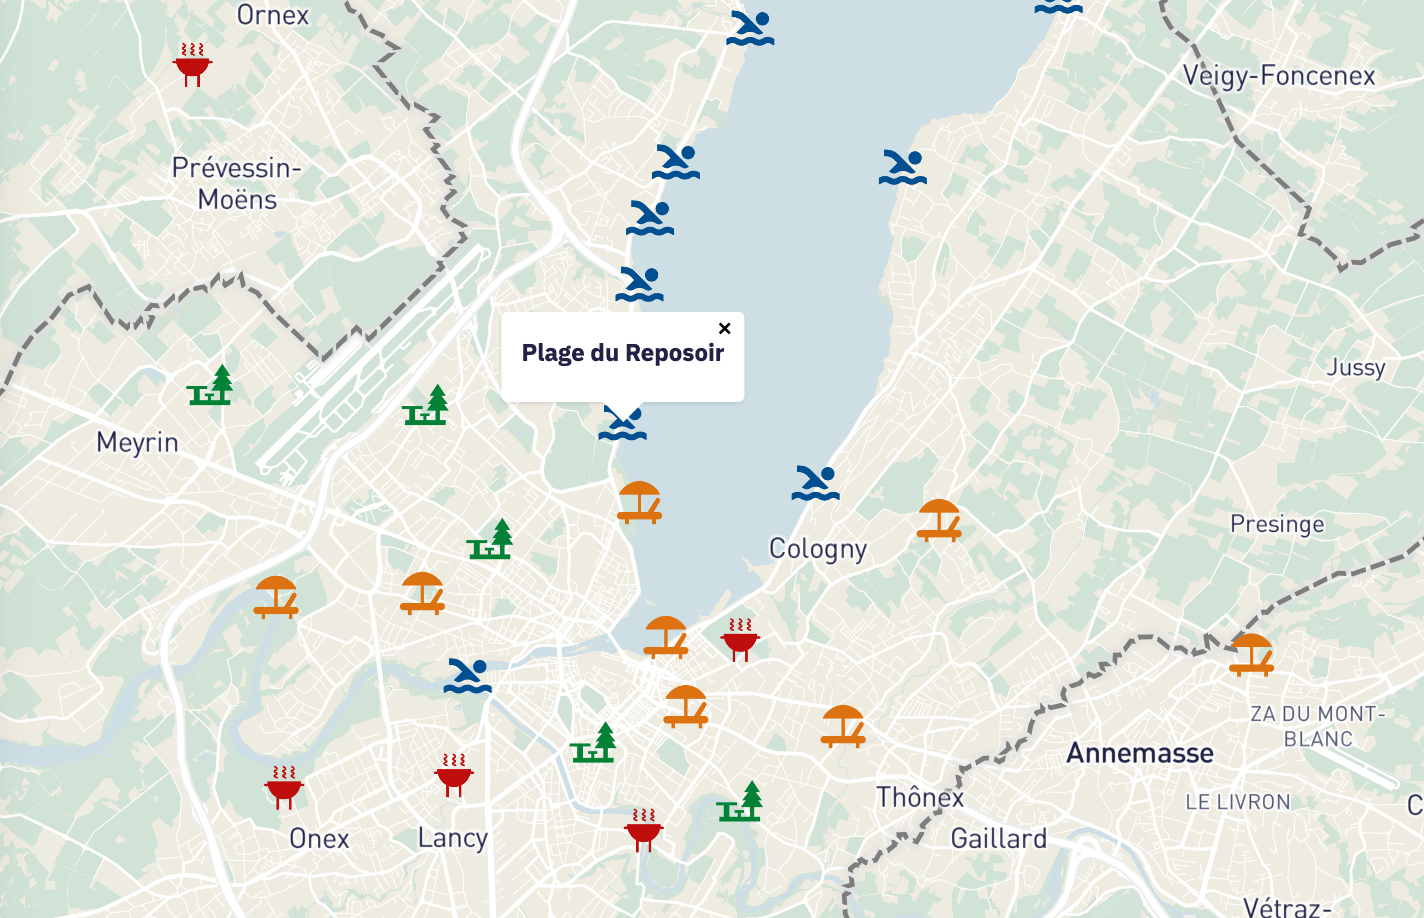Open the swimming marker just above Cologny

pyautogui.click(x=815, y=483)
